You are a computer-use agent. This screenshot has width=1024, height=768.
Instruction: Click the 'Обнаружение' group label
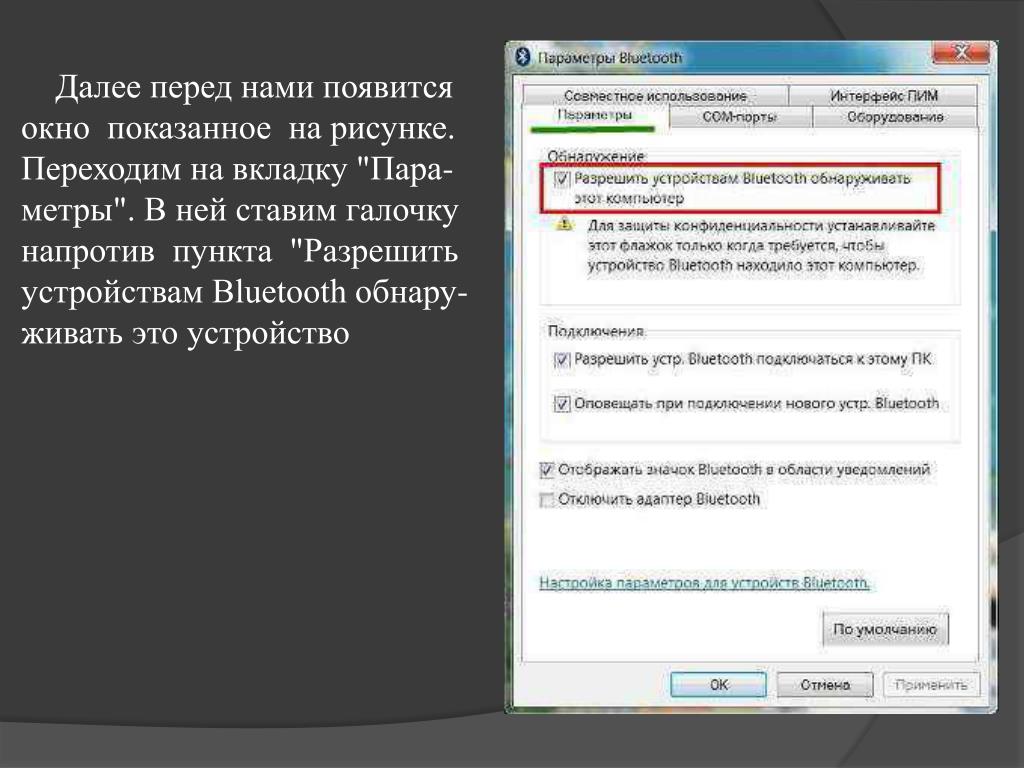click(x=596, y=156)
